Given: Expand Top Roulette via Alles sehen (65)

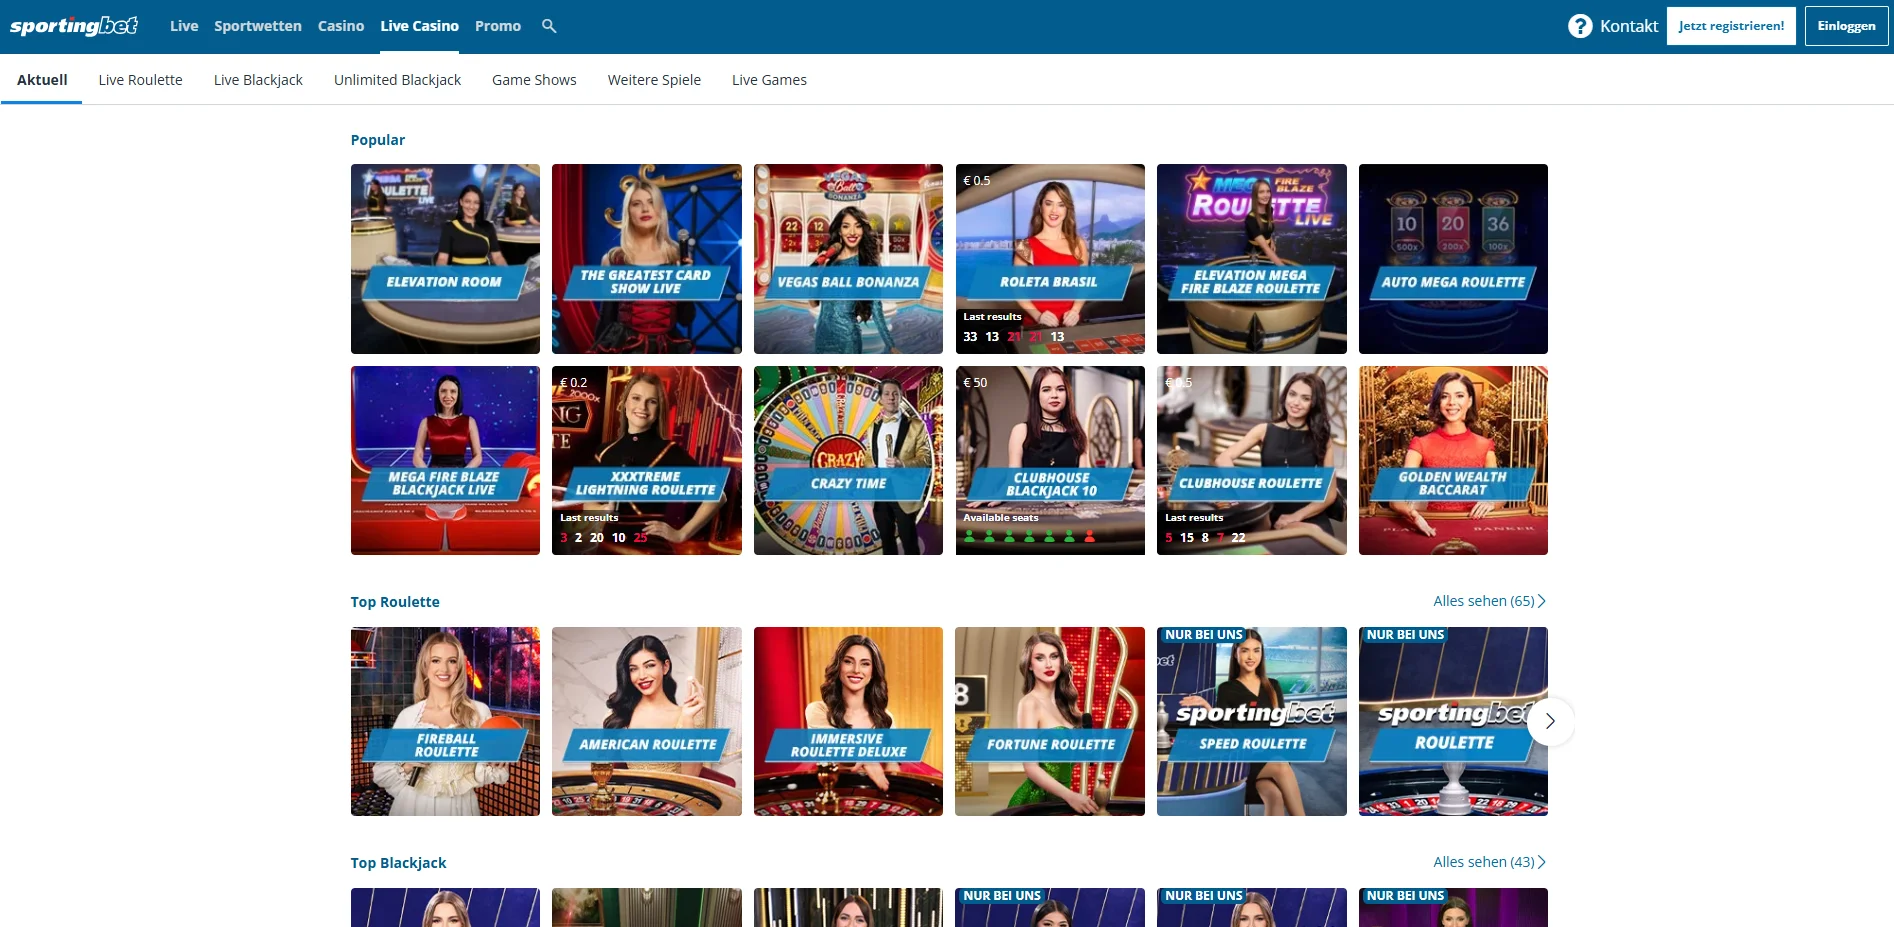Looking at the screenshot, I should [1489, 601].
